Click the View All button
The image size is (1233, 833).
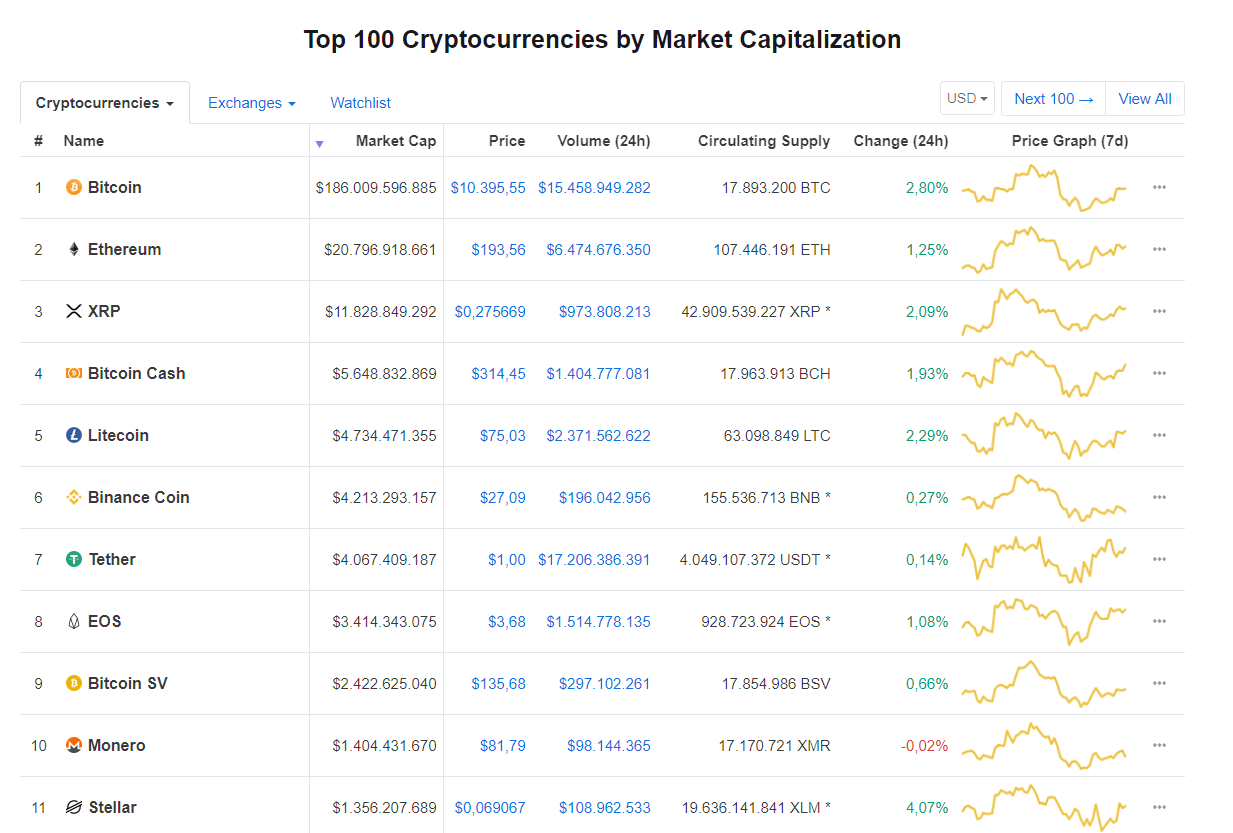pyautogui.click(x=1145, y=98)
